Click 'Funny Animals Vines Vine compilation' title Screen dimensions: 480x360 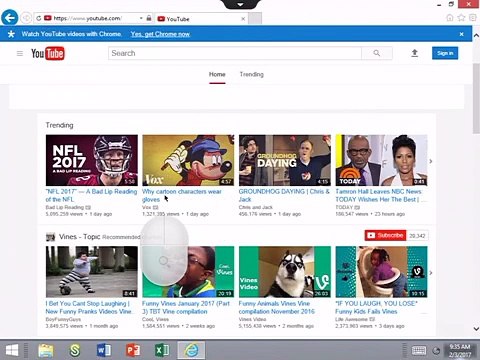277,308
